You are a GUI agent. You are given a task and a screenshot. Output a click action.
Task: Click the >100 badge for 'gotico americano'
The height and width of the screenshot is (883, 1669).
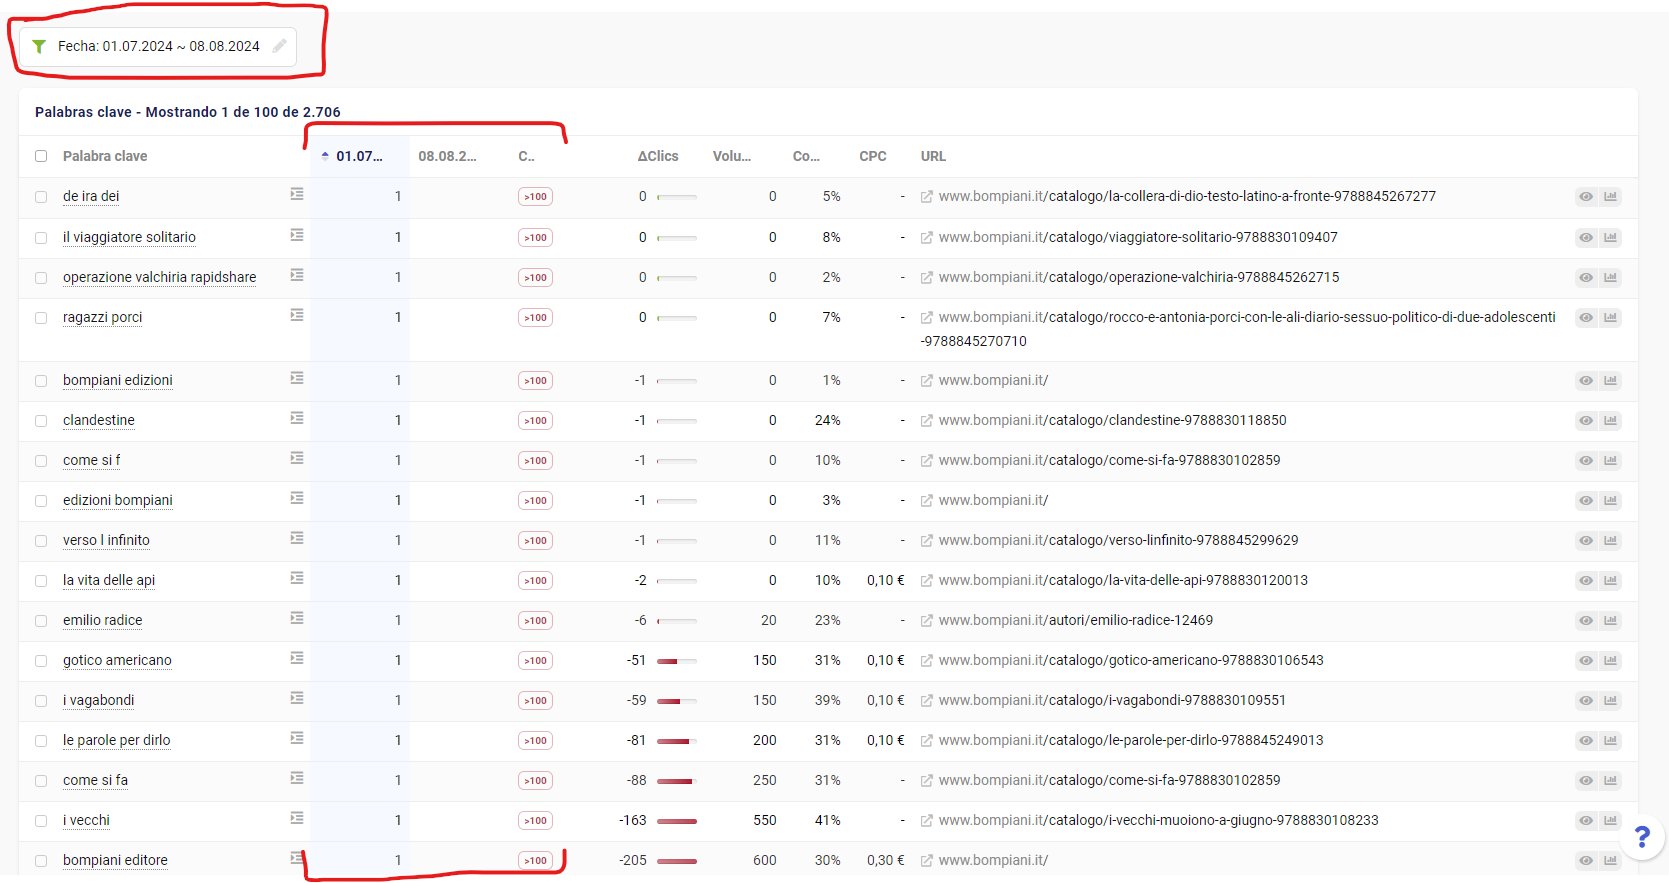tap(535, 660)
